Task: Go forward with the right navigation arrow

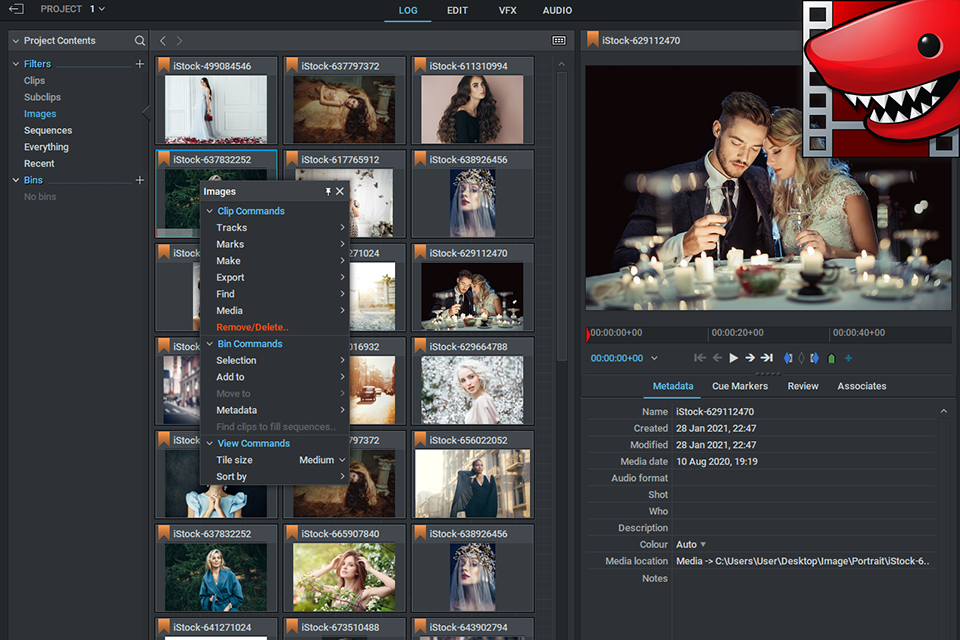Action: 179,40
